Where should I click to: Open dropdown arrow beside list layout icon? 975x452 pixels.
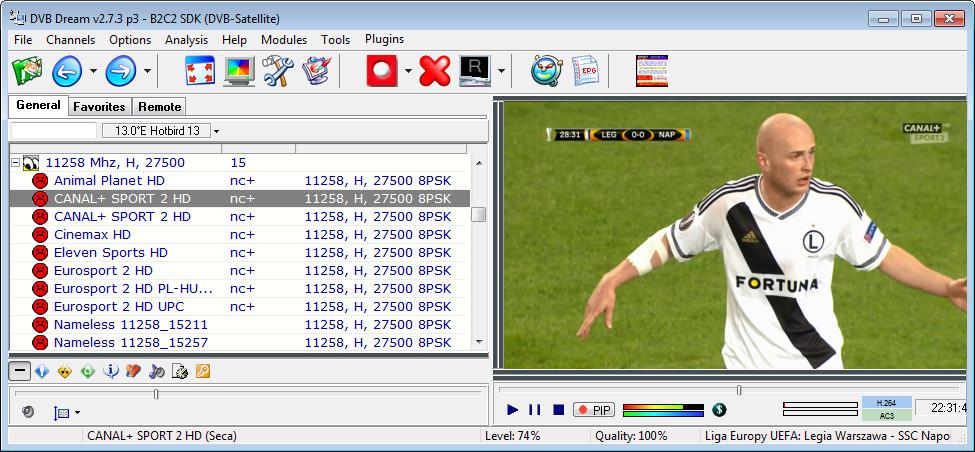(x=78, y=412)
